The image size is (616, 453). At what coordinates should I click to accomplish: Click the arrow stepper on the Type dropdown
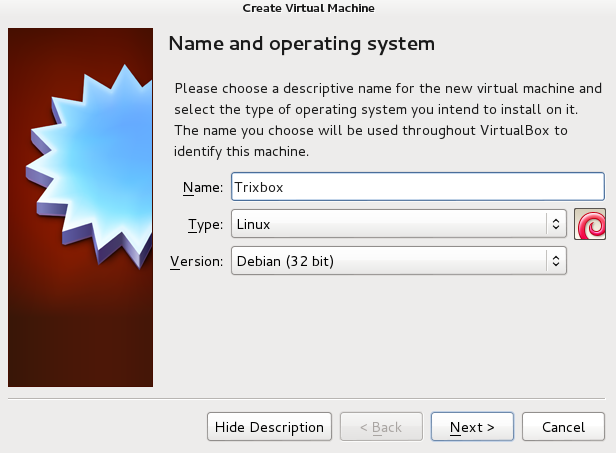pos(556,224)
